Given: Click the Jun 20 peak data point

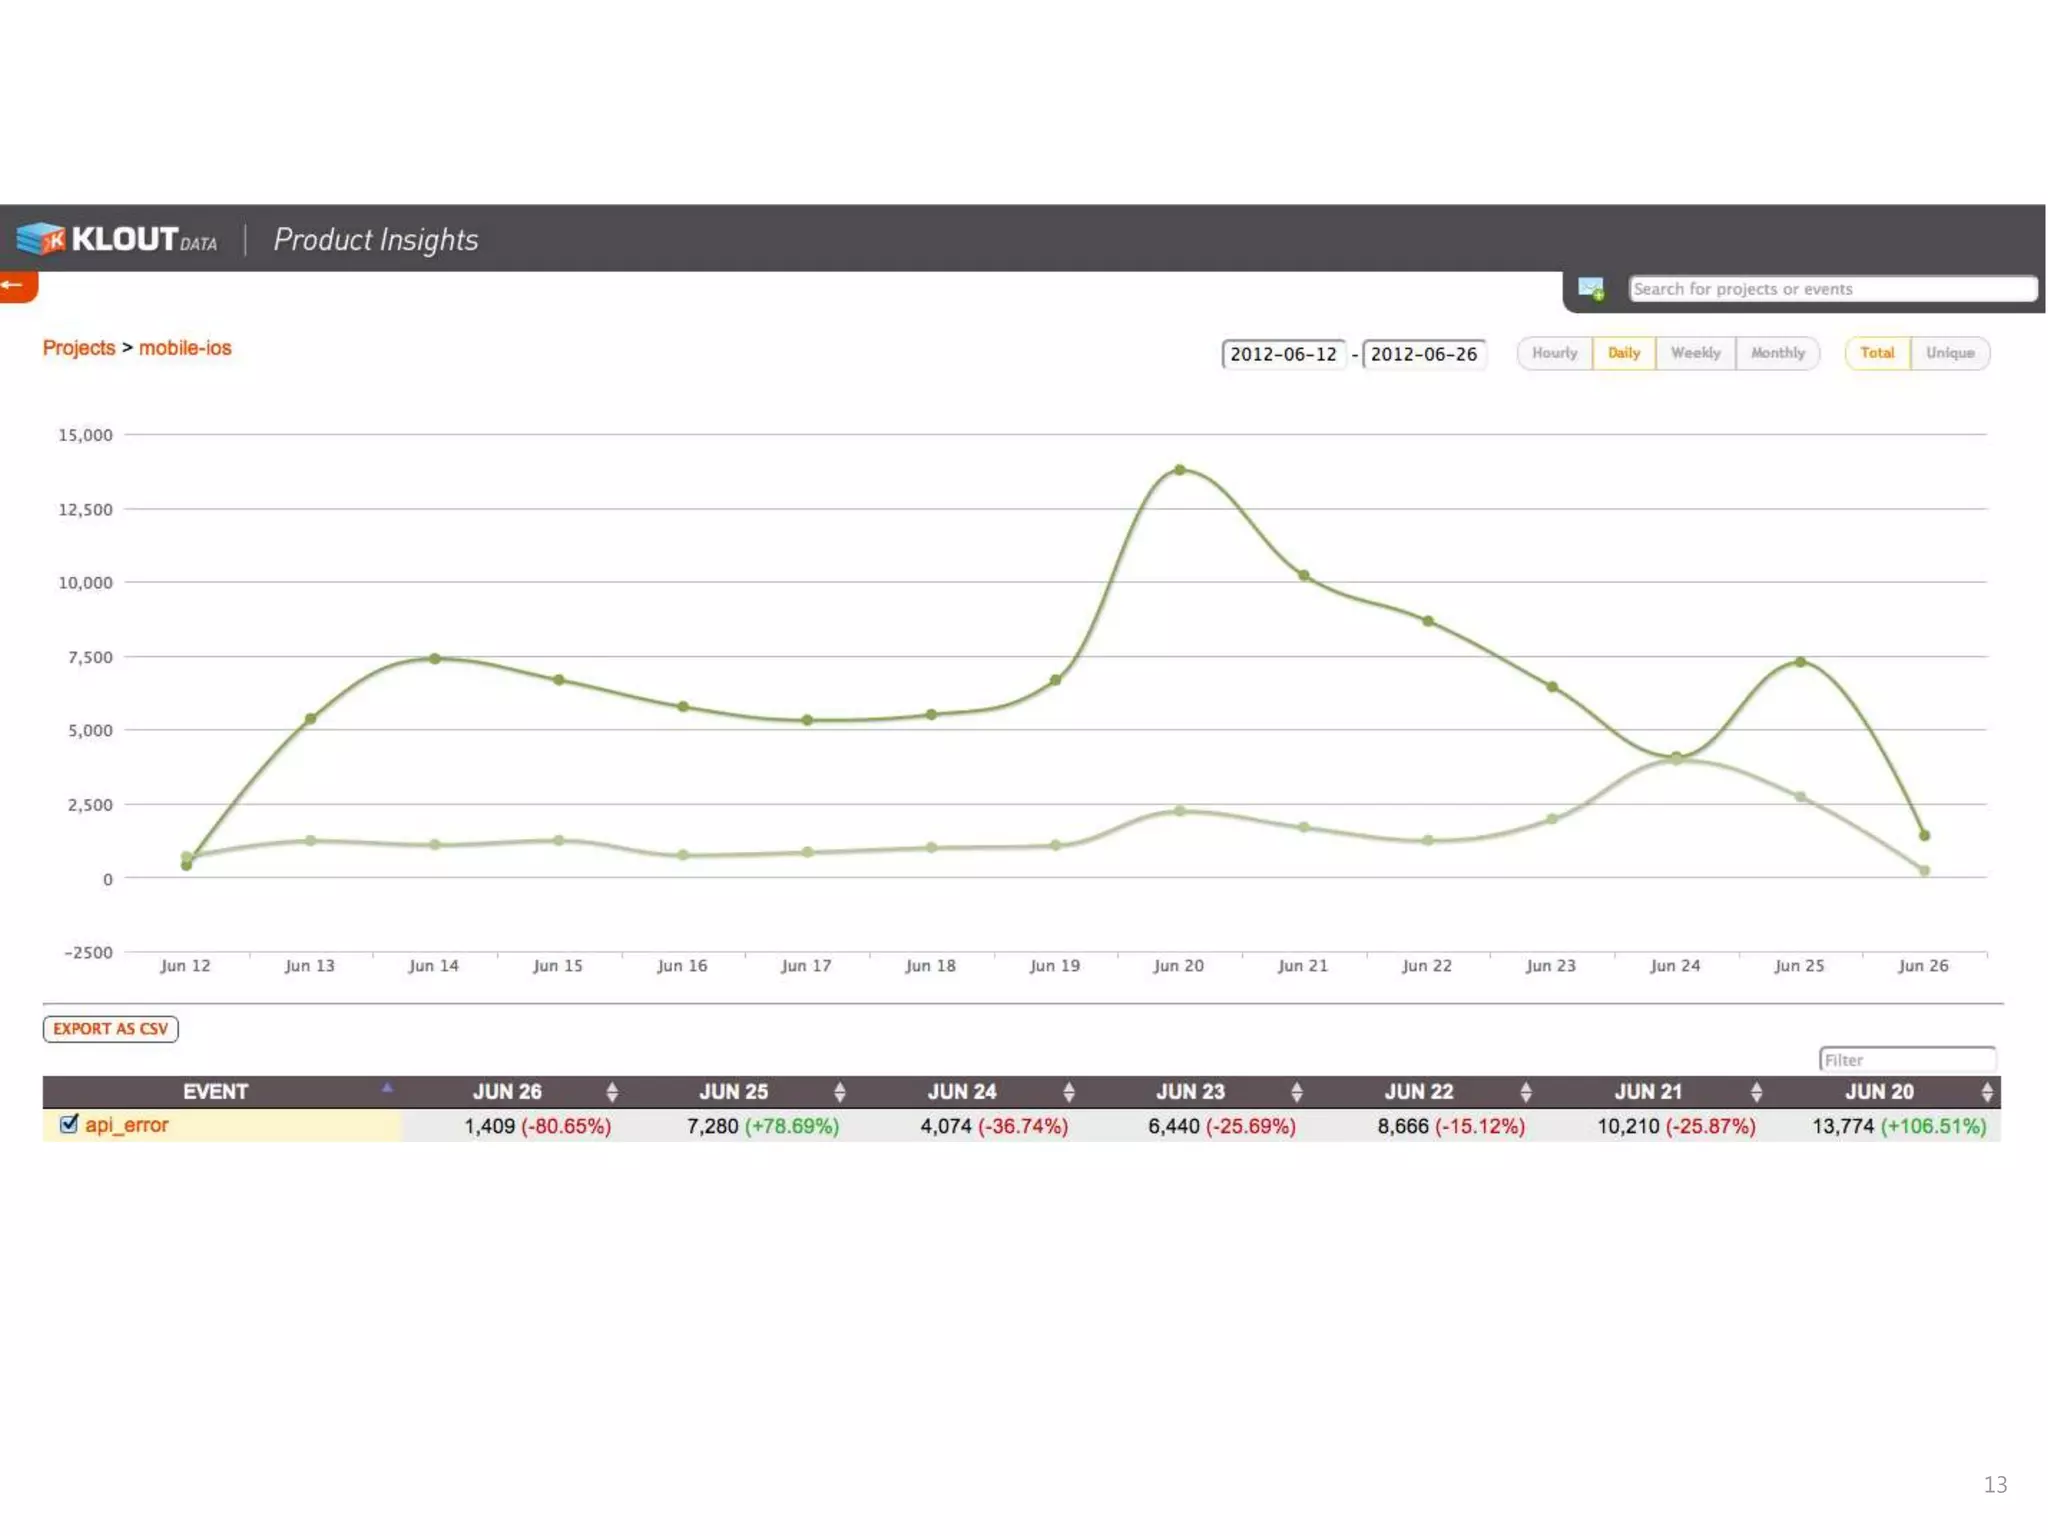Looking at the screenshot, I should point(1180,469).
